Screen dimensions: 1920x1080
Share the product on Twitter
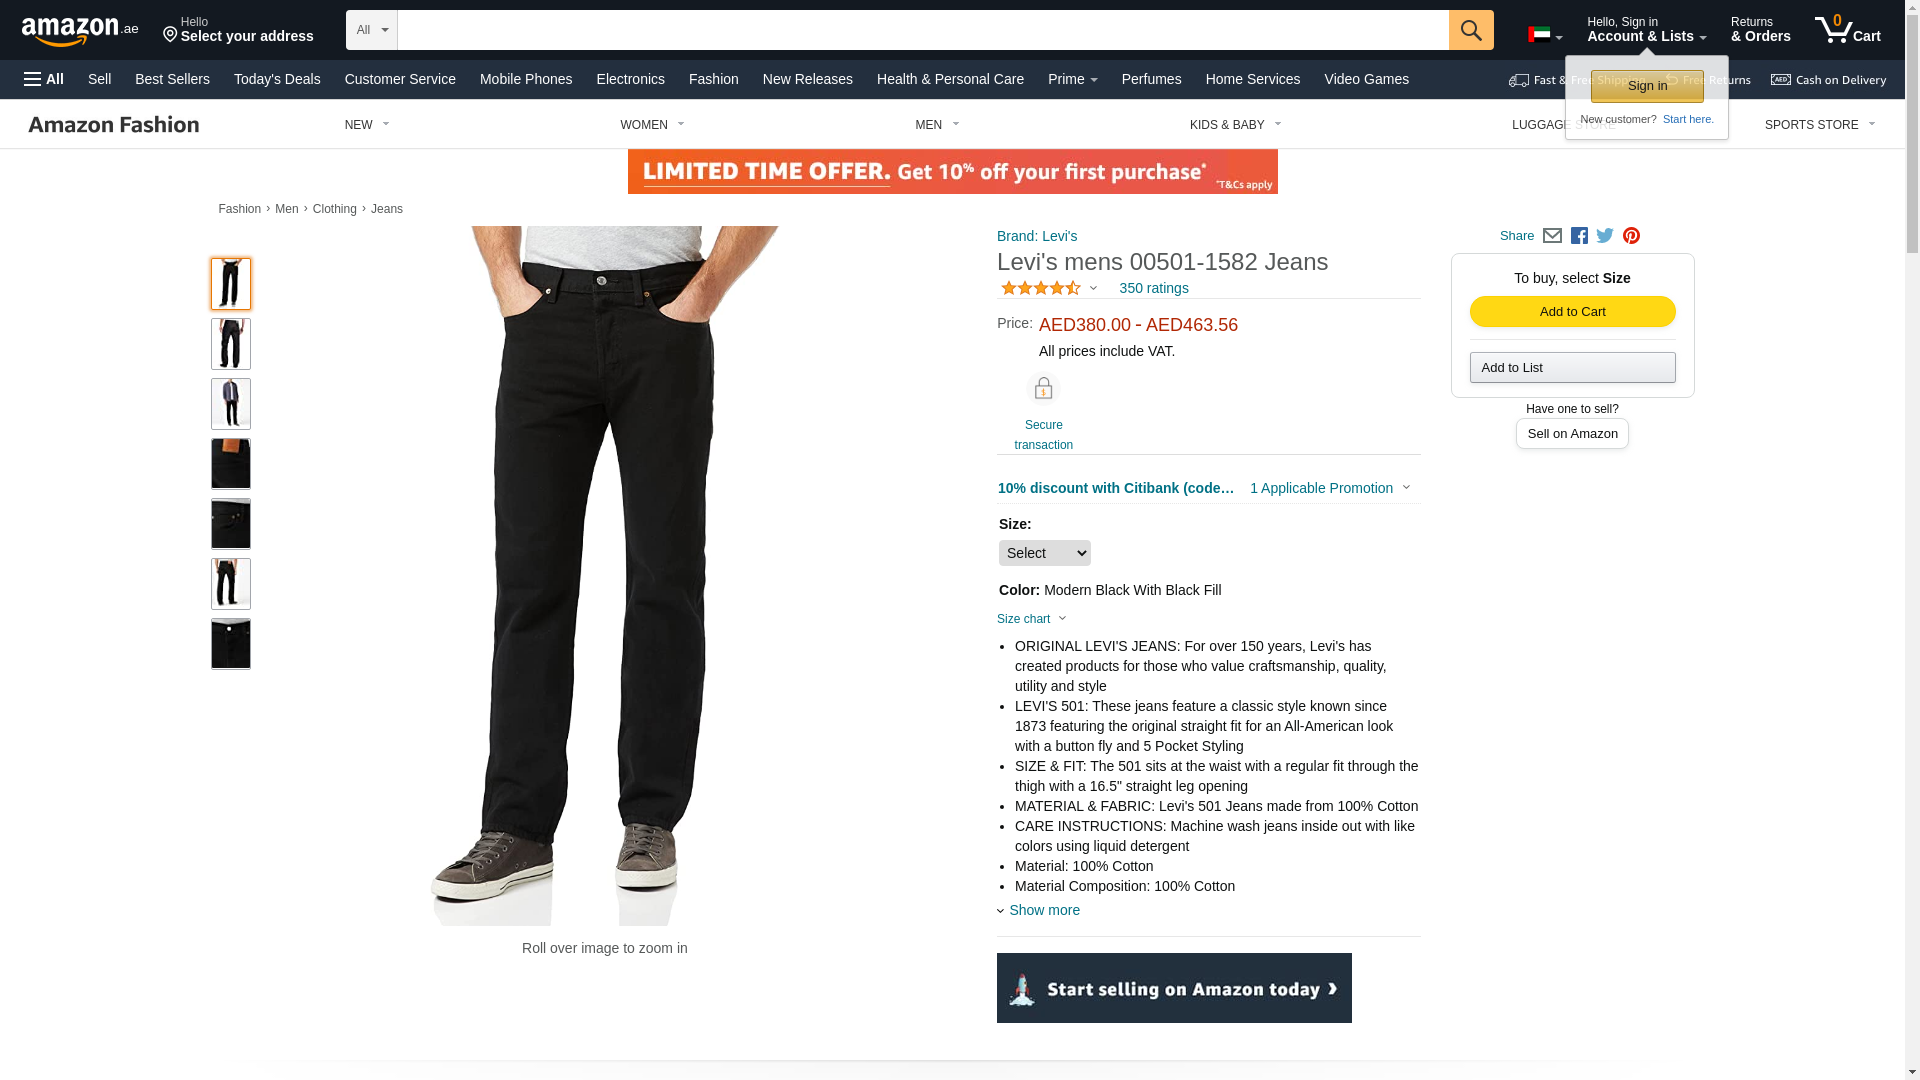pos(1605,236)
